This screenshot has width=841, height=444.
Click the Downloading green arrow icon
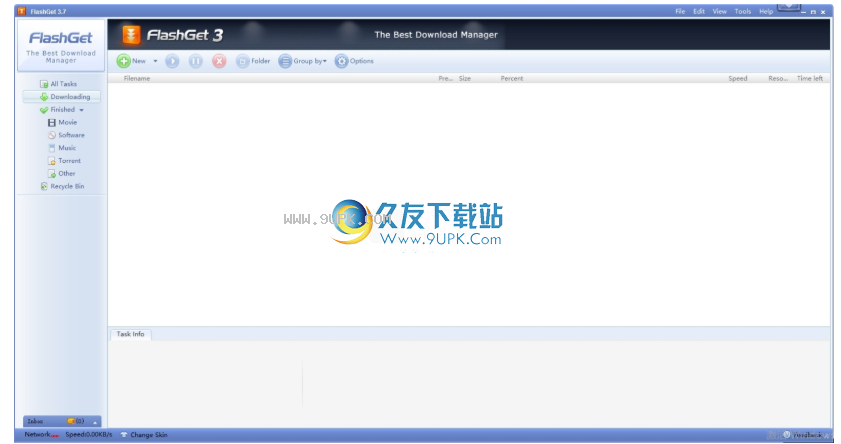pyautogui.click(x=44, y=97)
